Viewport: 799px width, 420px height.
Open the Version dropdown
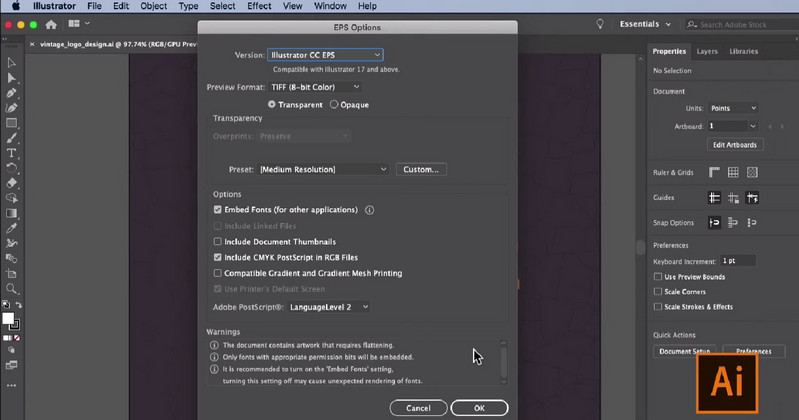tap(325, 55)
